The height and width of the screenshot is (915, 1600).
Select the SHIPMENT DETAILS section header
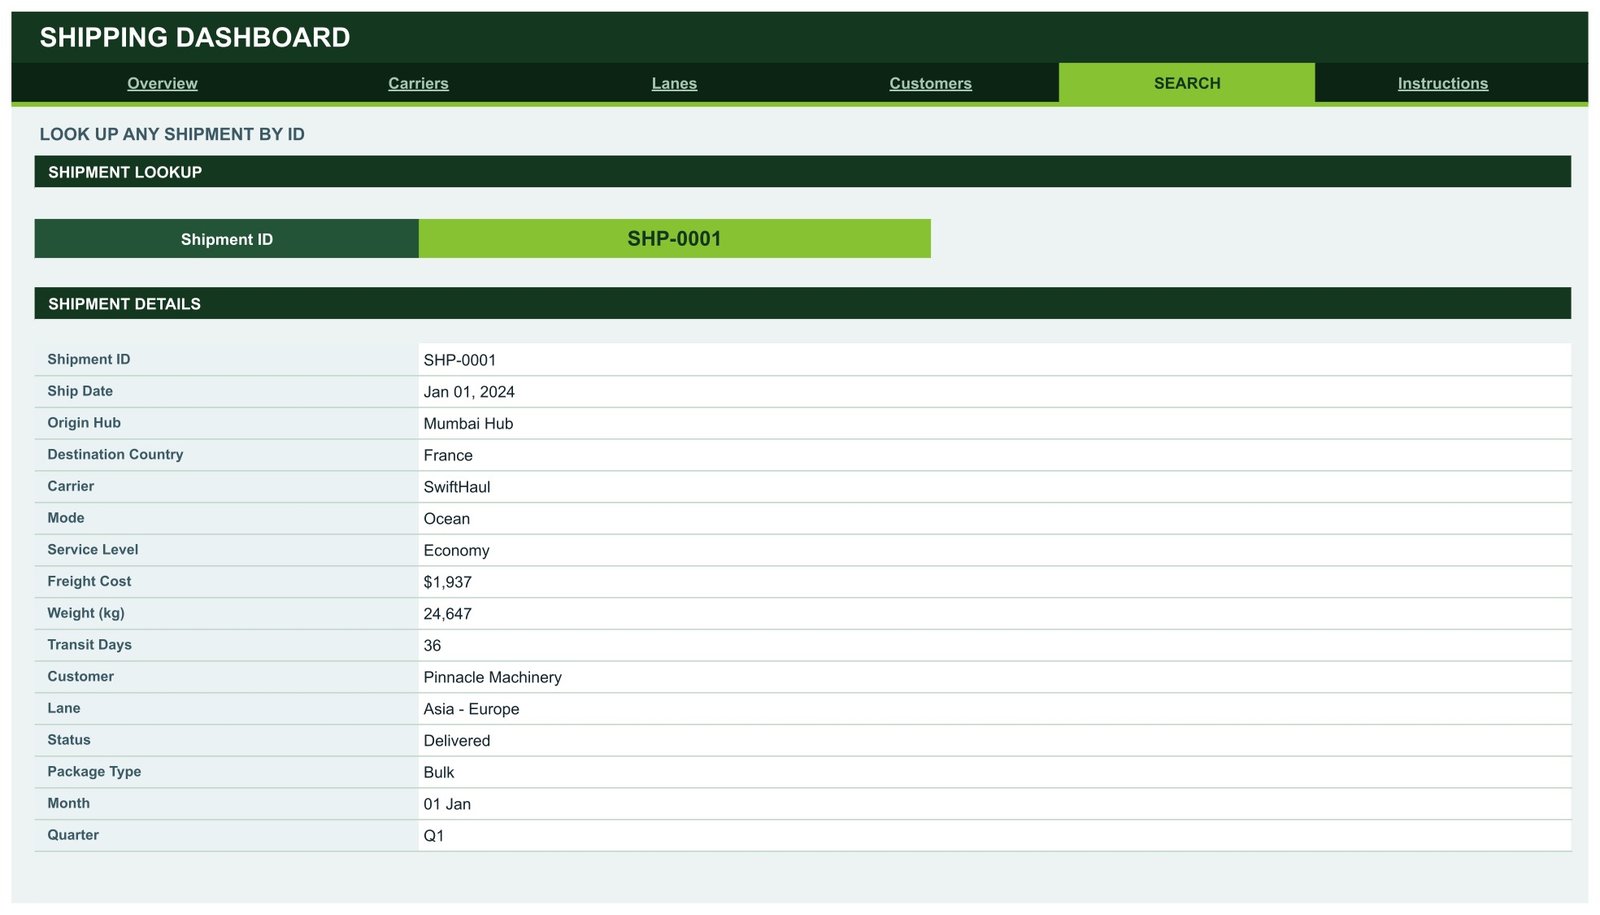pos(802,303)
